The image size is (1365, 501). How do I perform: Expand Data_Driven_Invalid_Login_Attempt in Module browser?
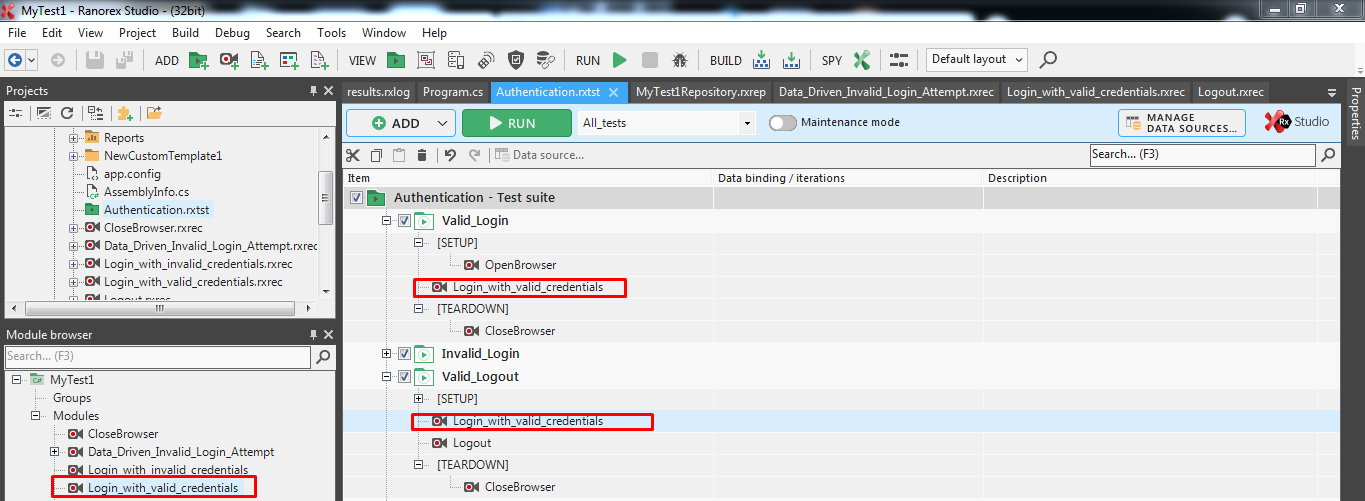[53, 452]
